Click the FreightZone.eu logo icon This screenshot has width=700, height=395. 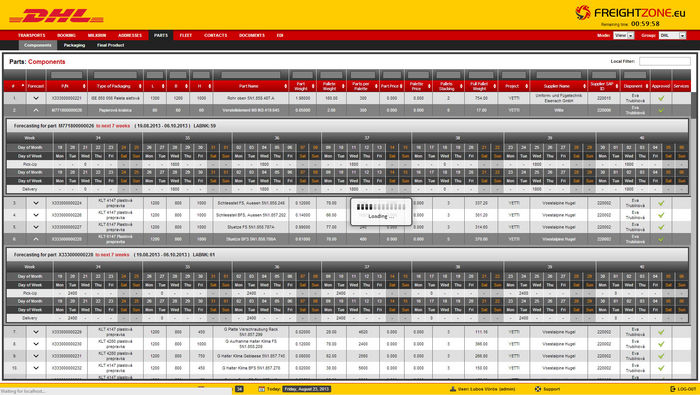click(583, 12)
